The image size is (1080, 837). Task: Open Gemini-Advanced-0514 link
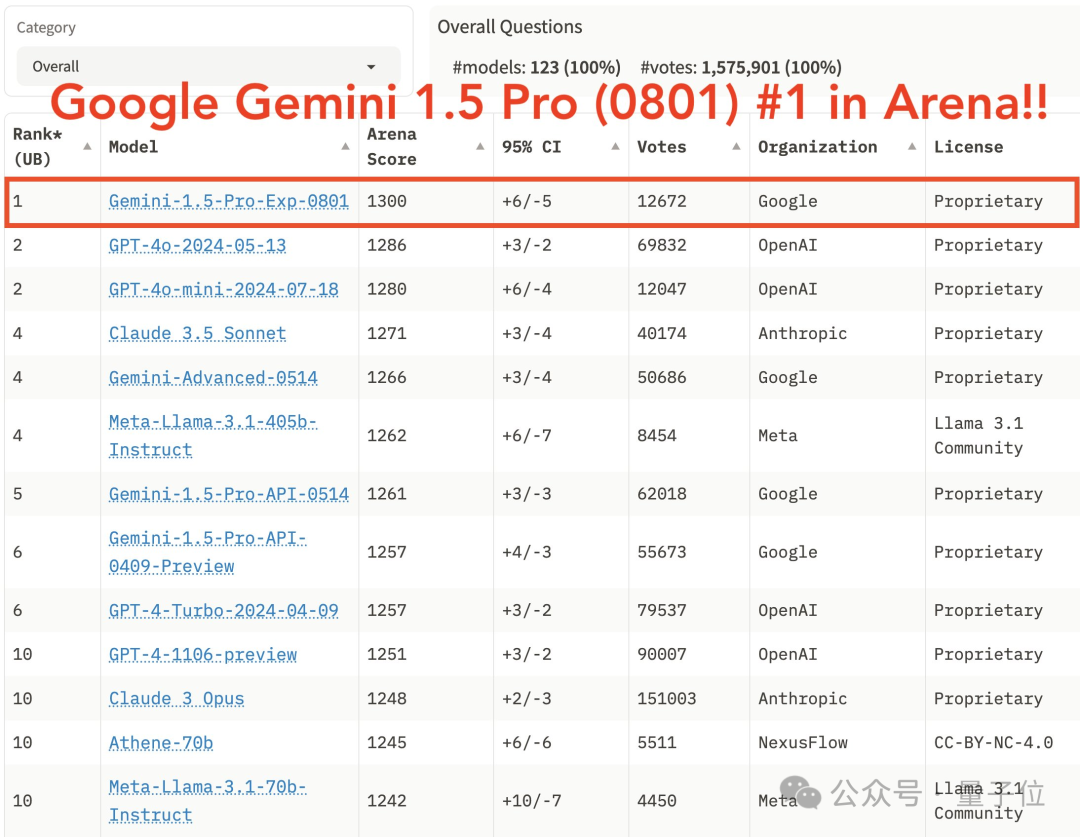tap(213, 378)
